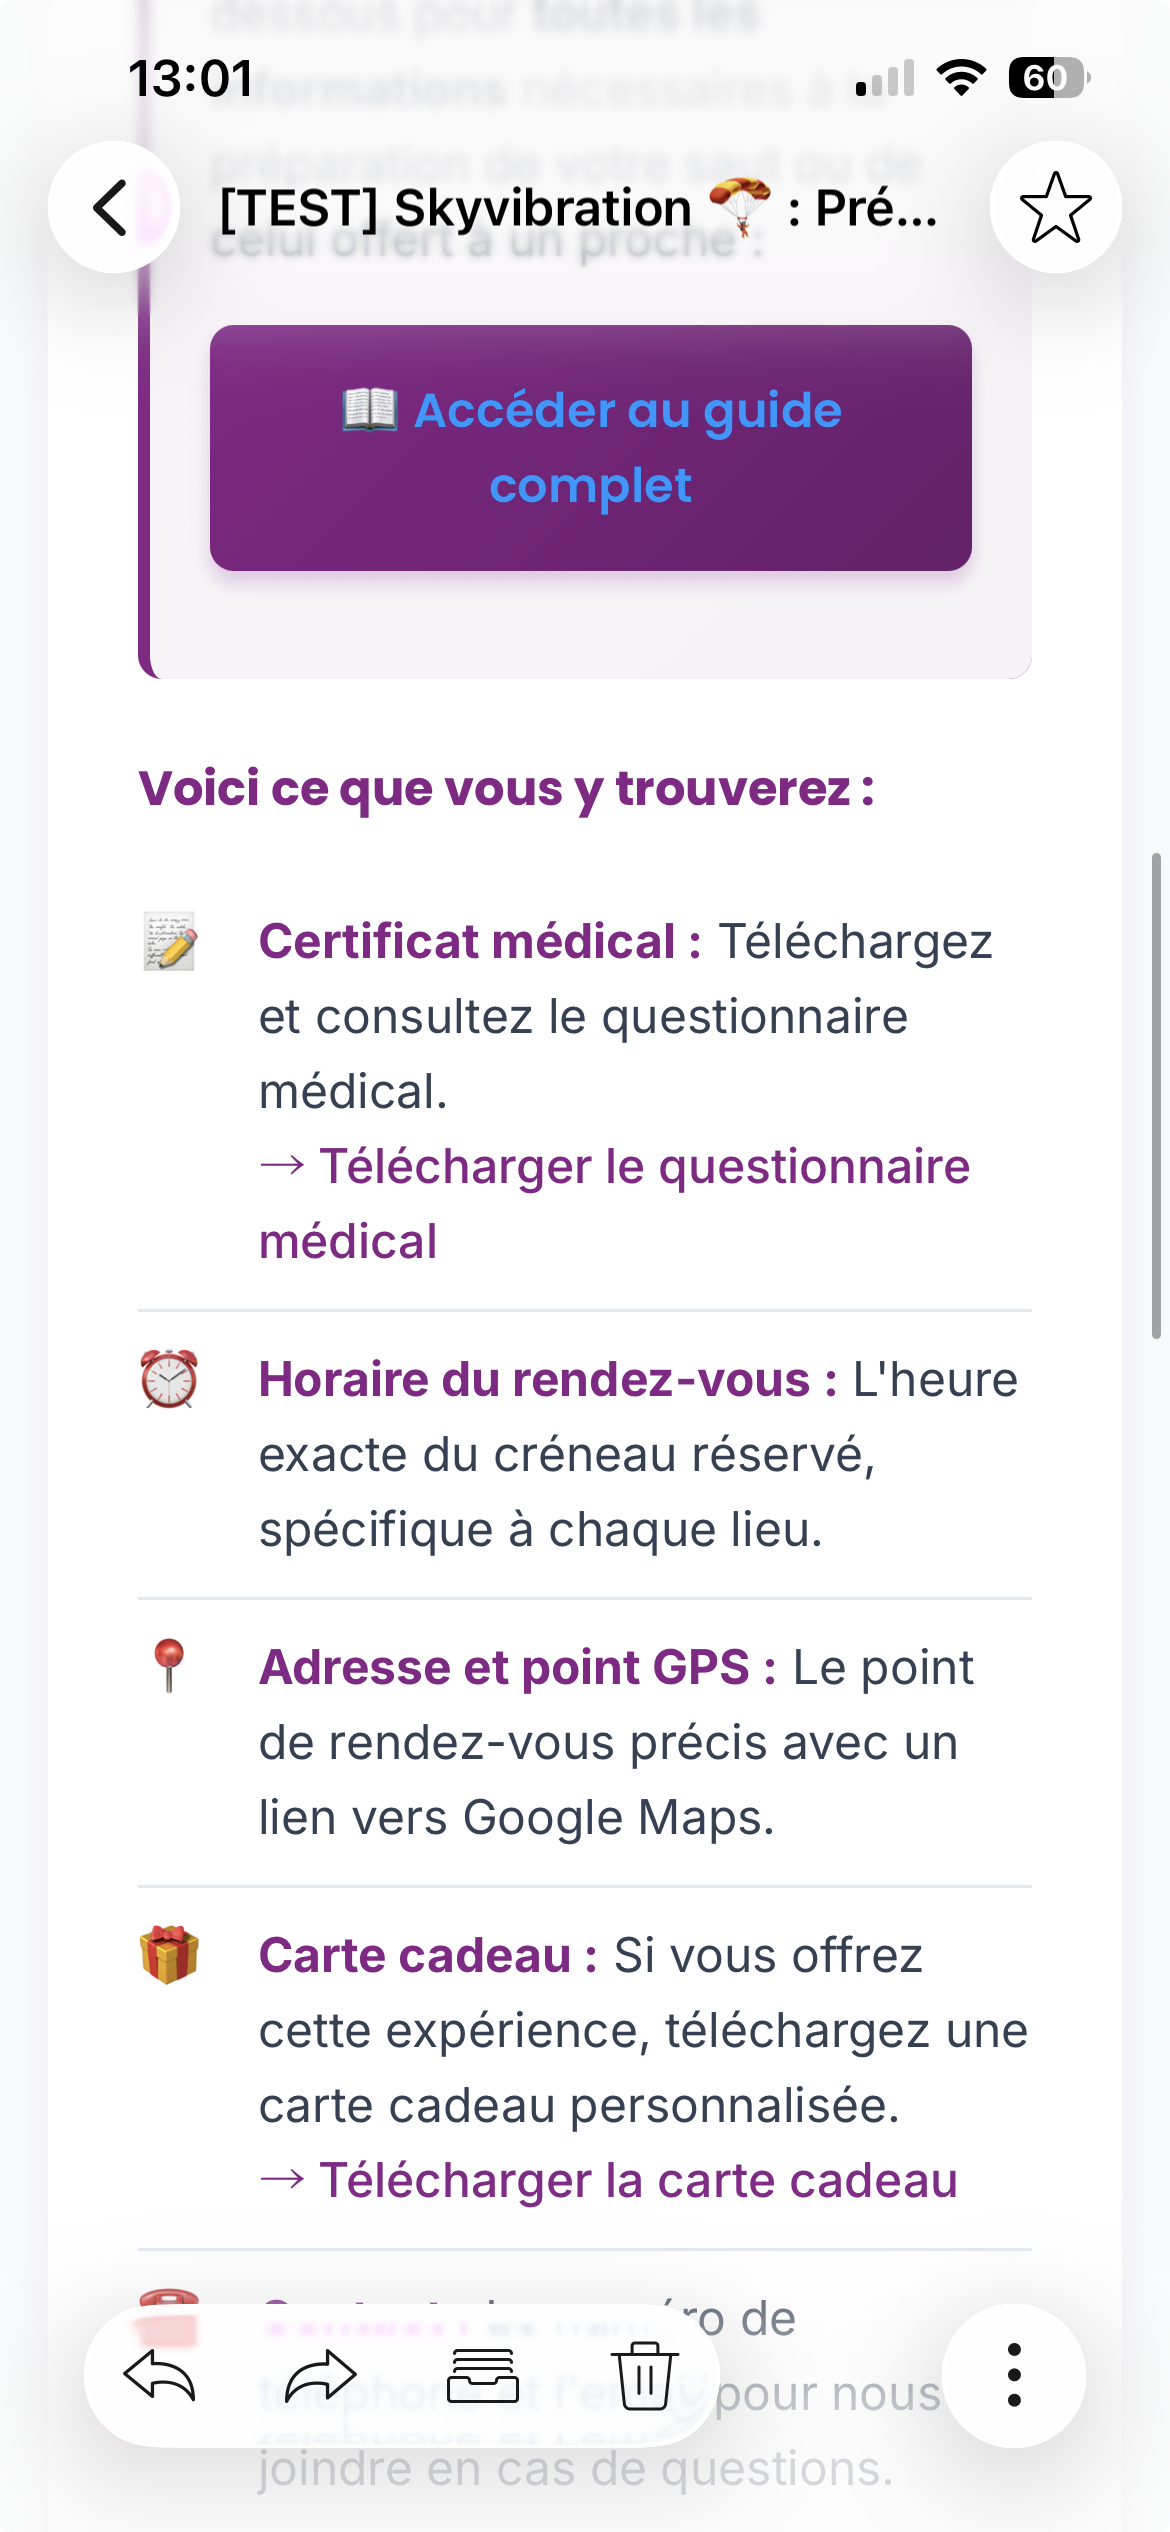Click the vertical scrollbar on the right edge

tap(1156, 1095)
